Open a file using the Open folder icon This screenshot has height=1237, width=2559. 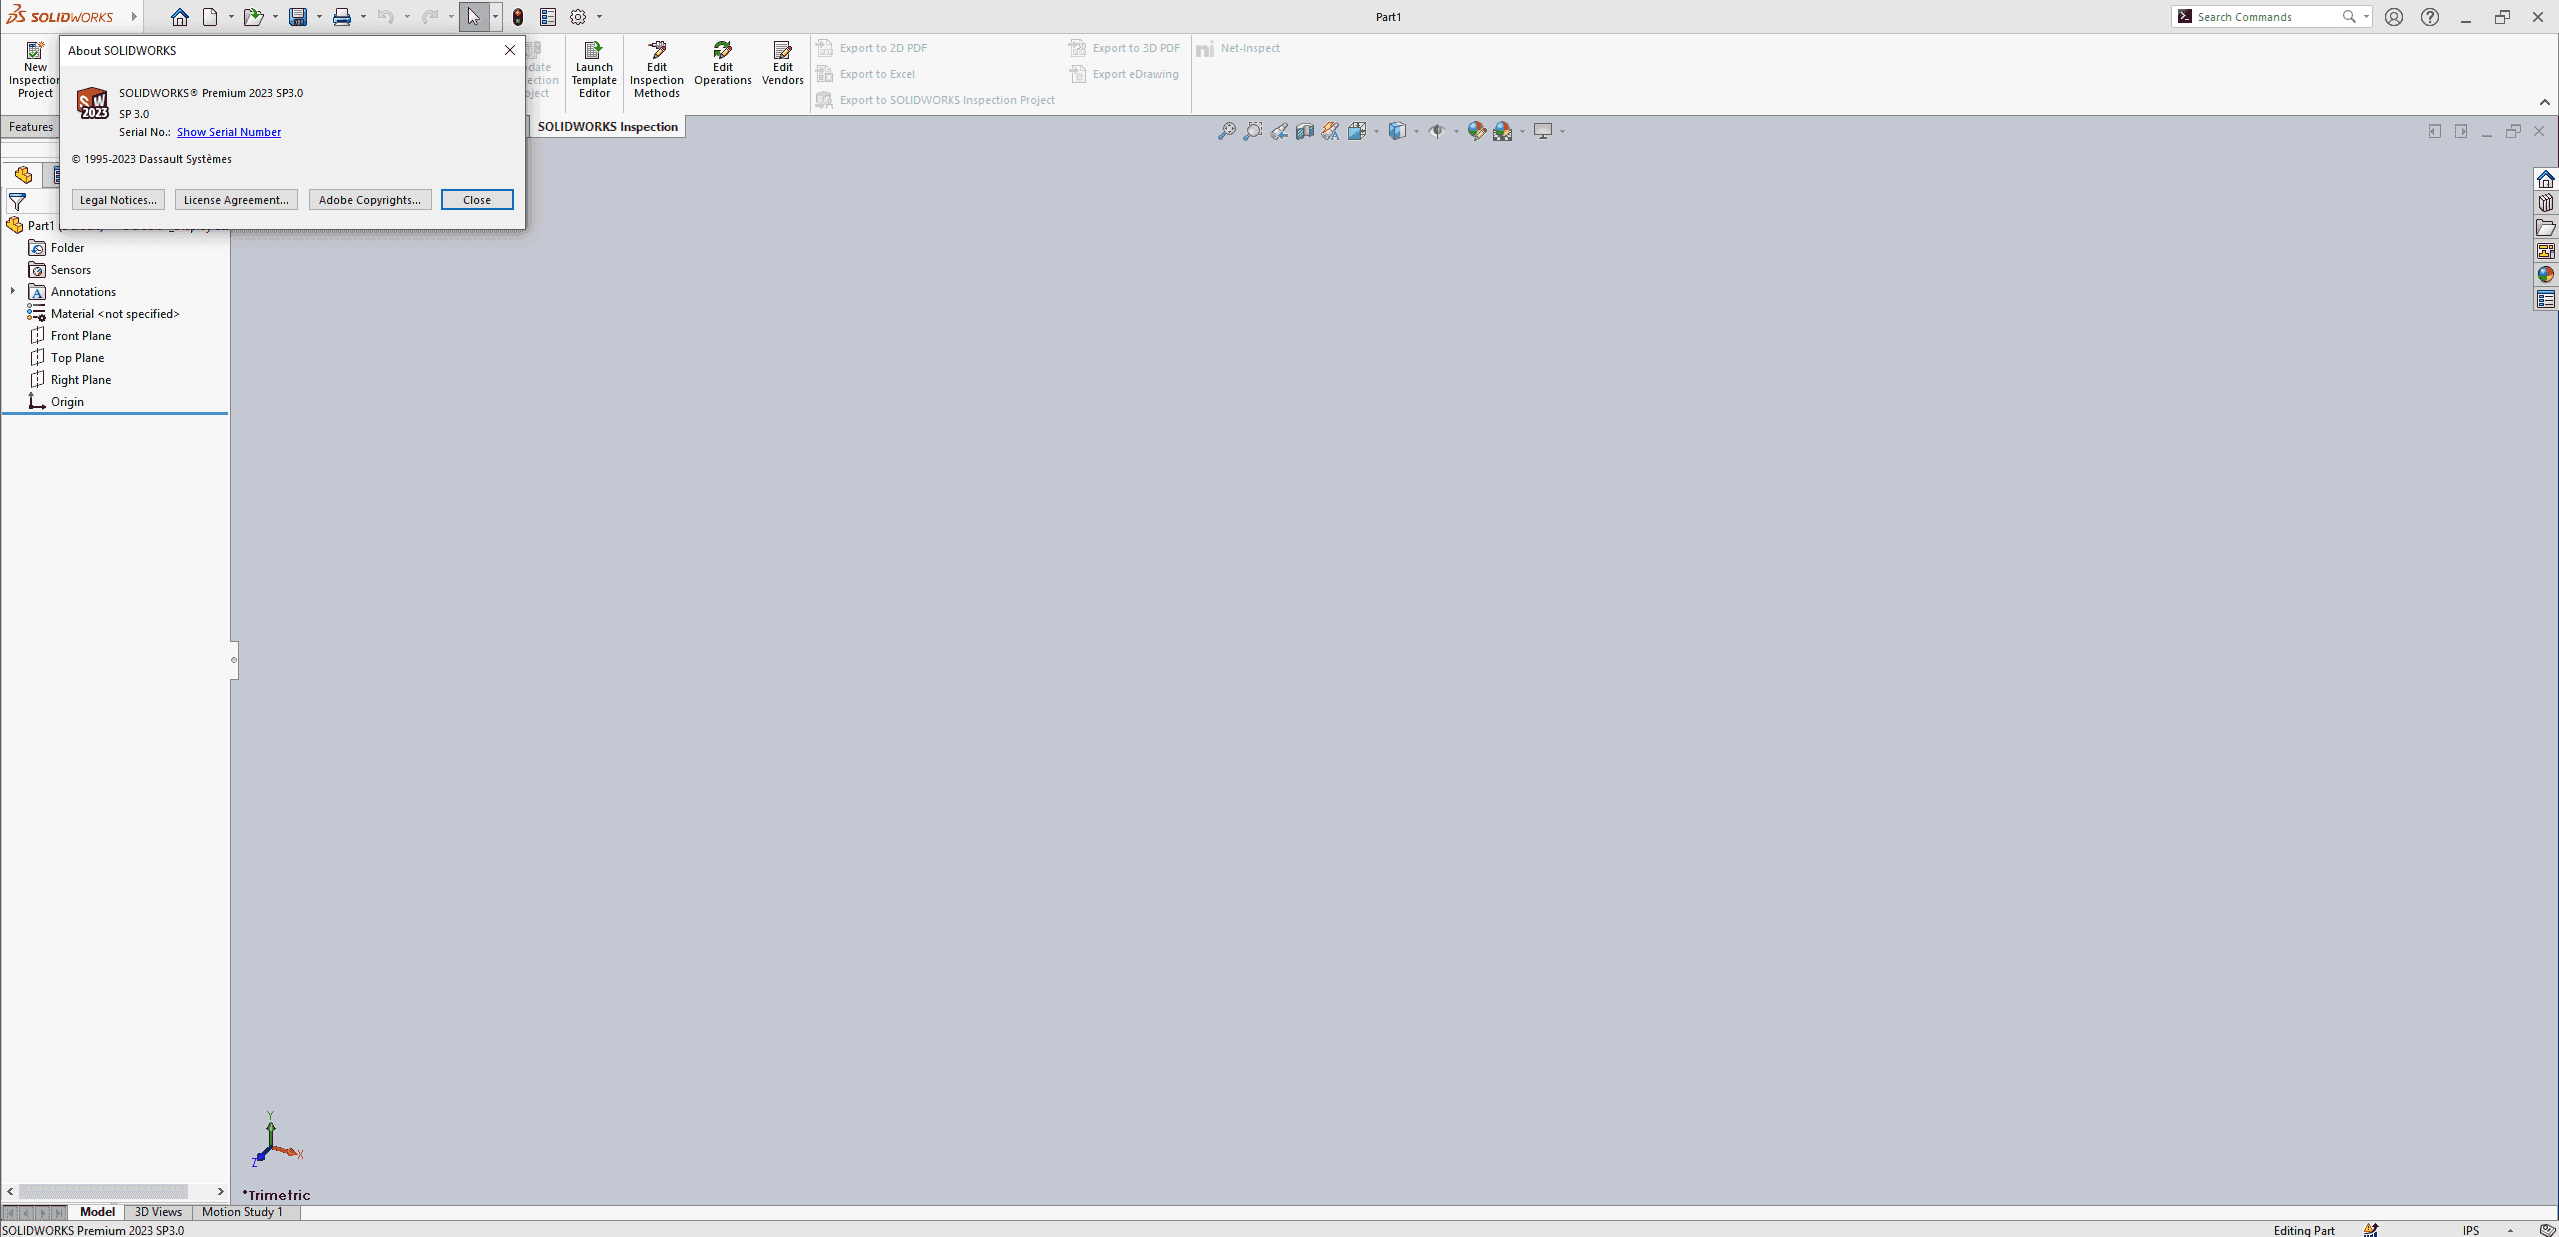click(253, 17)
